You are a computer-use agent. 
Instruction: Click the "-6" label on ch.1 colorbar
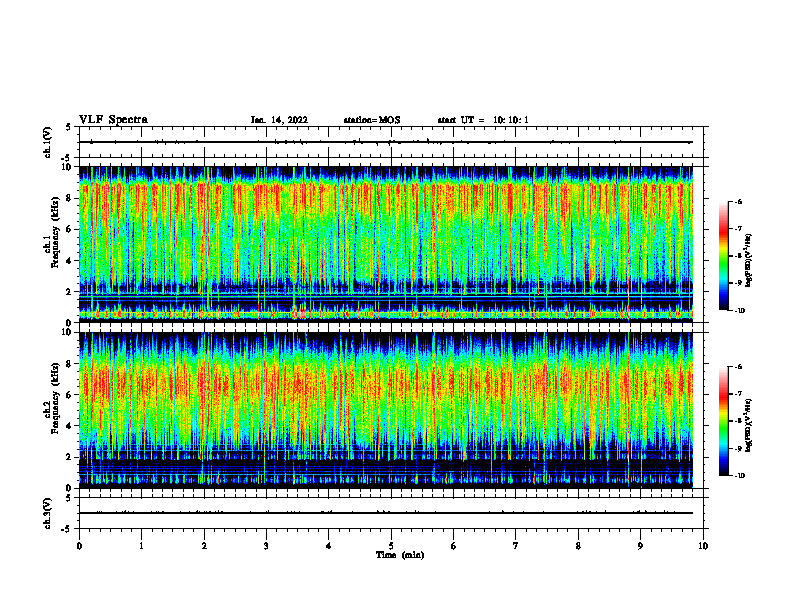[x=738, y=201]
